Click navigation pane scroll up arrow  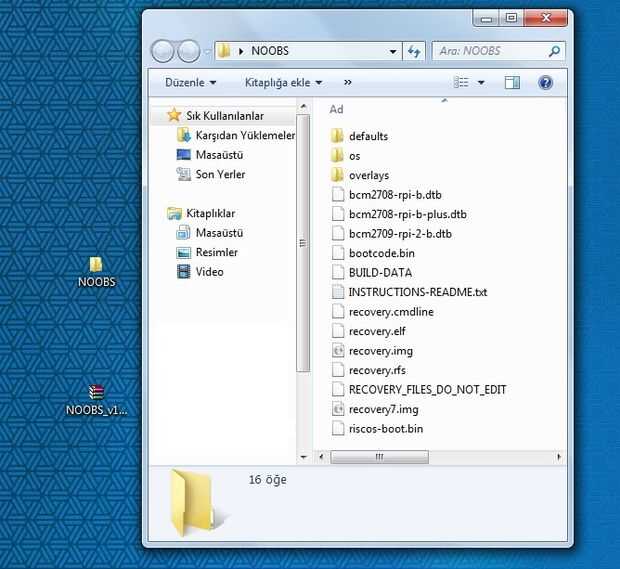(x=303, y=106)
